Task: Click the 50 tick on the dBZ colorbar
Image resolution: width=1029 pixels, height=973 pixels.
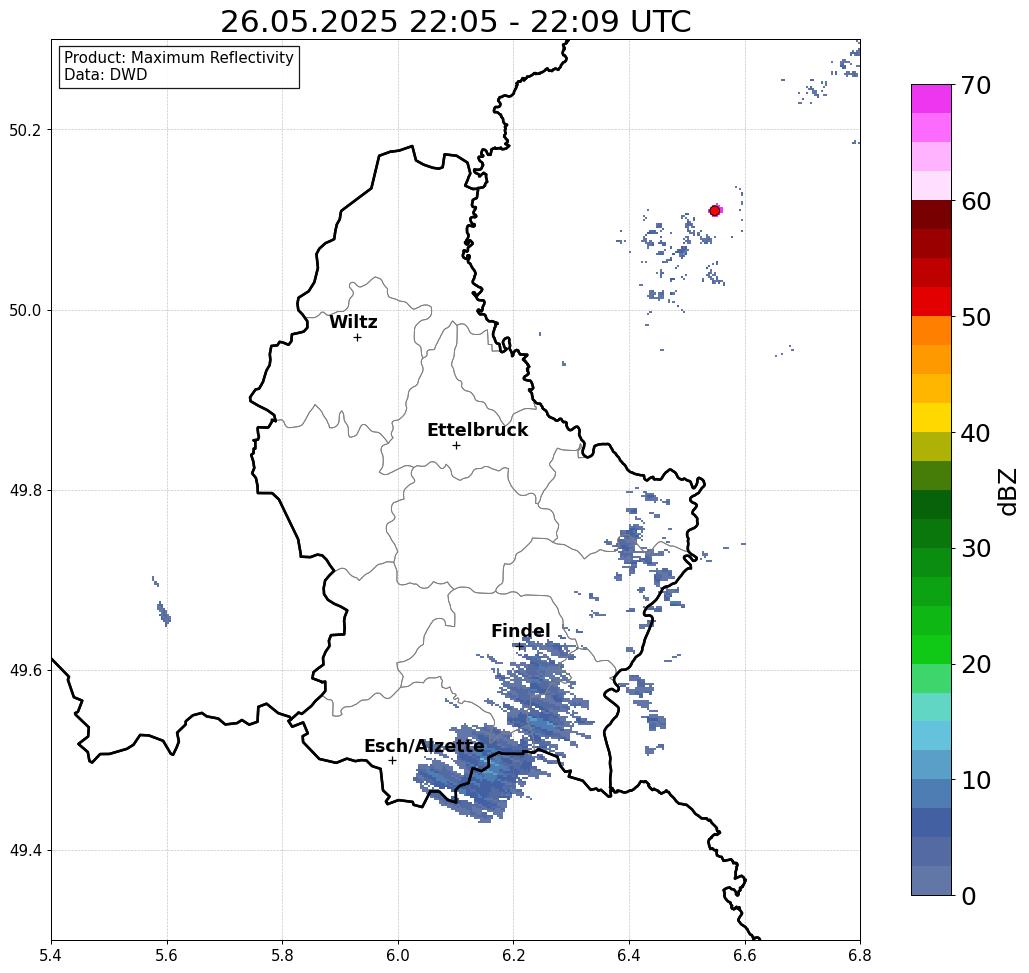Action: tap(975, 317)
